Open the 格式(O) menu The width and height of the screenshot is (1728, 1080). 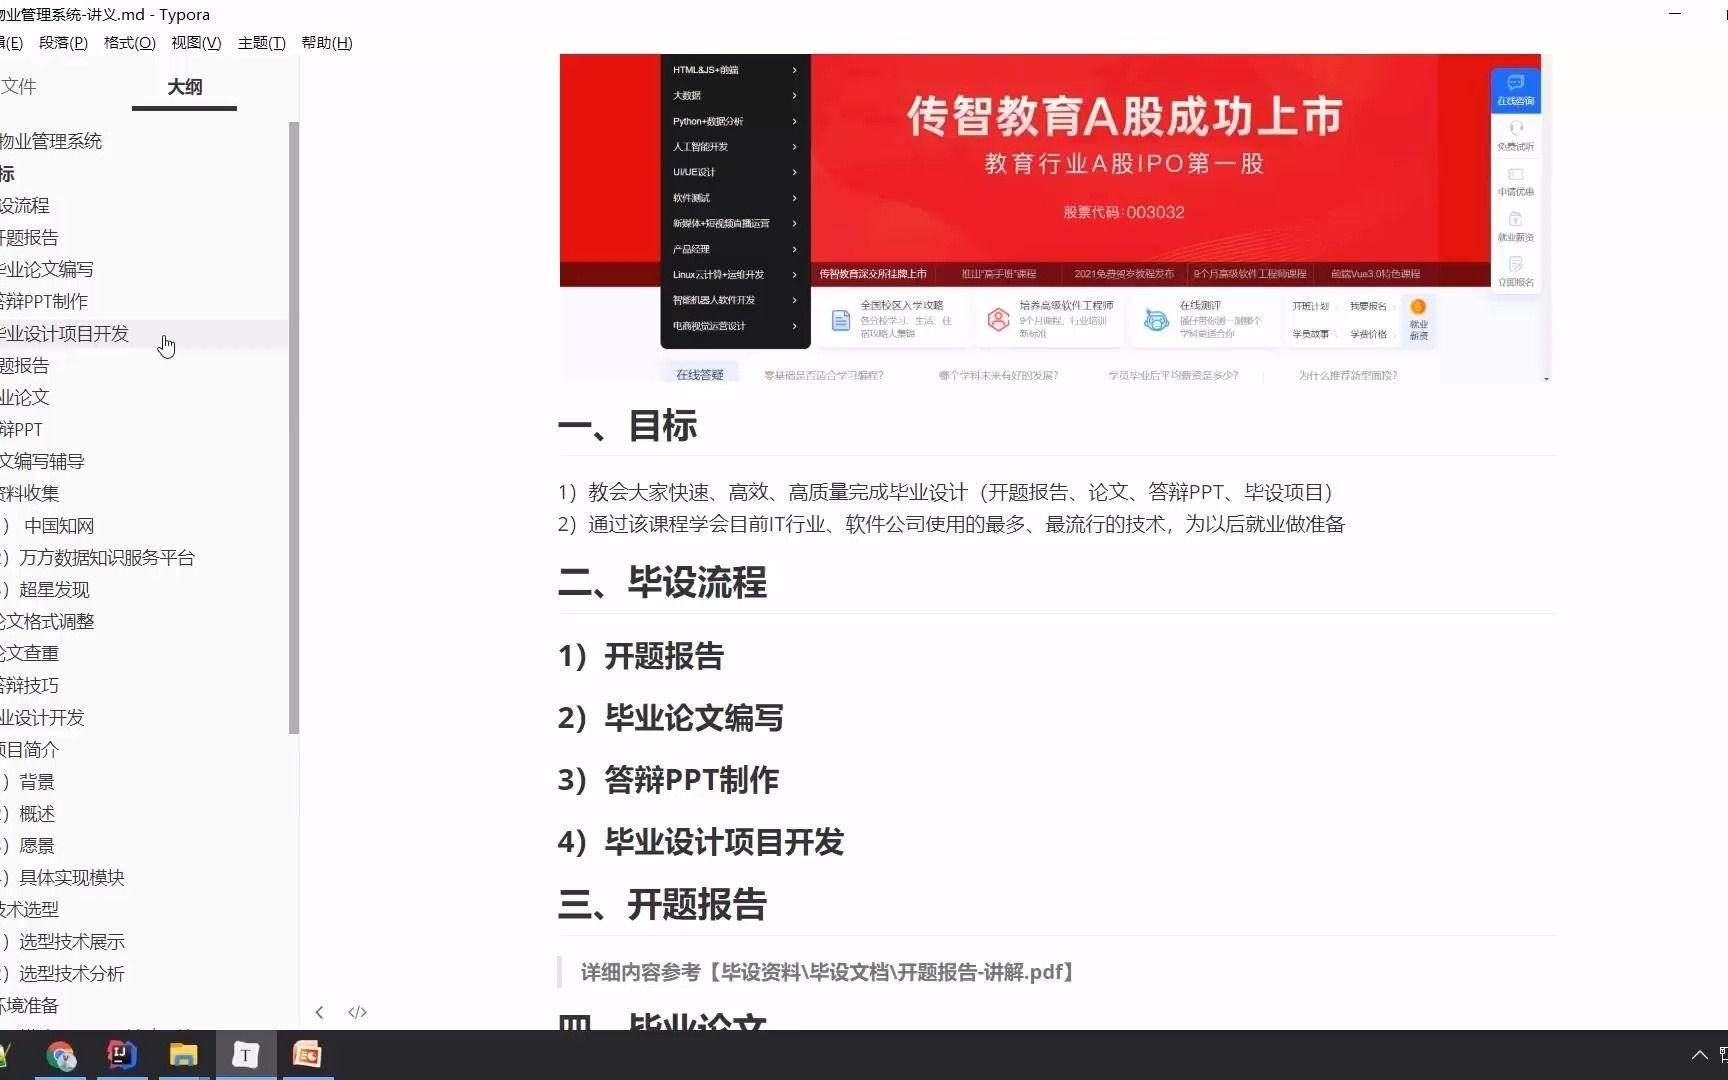[x=129, y=43]
